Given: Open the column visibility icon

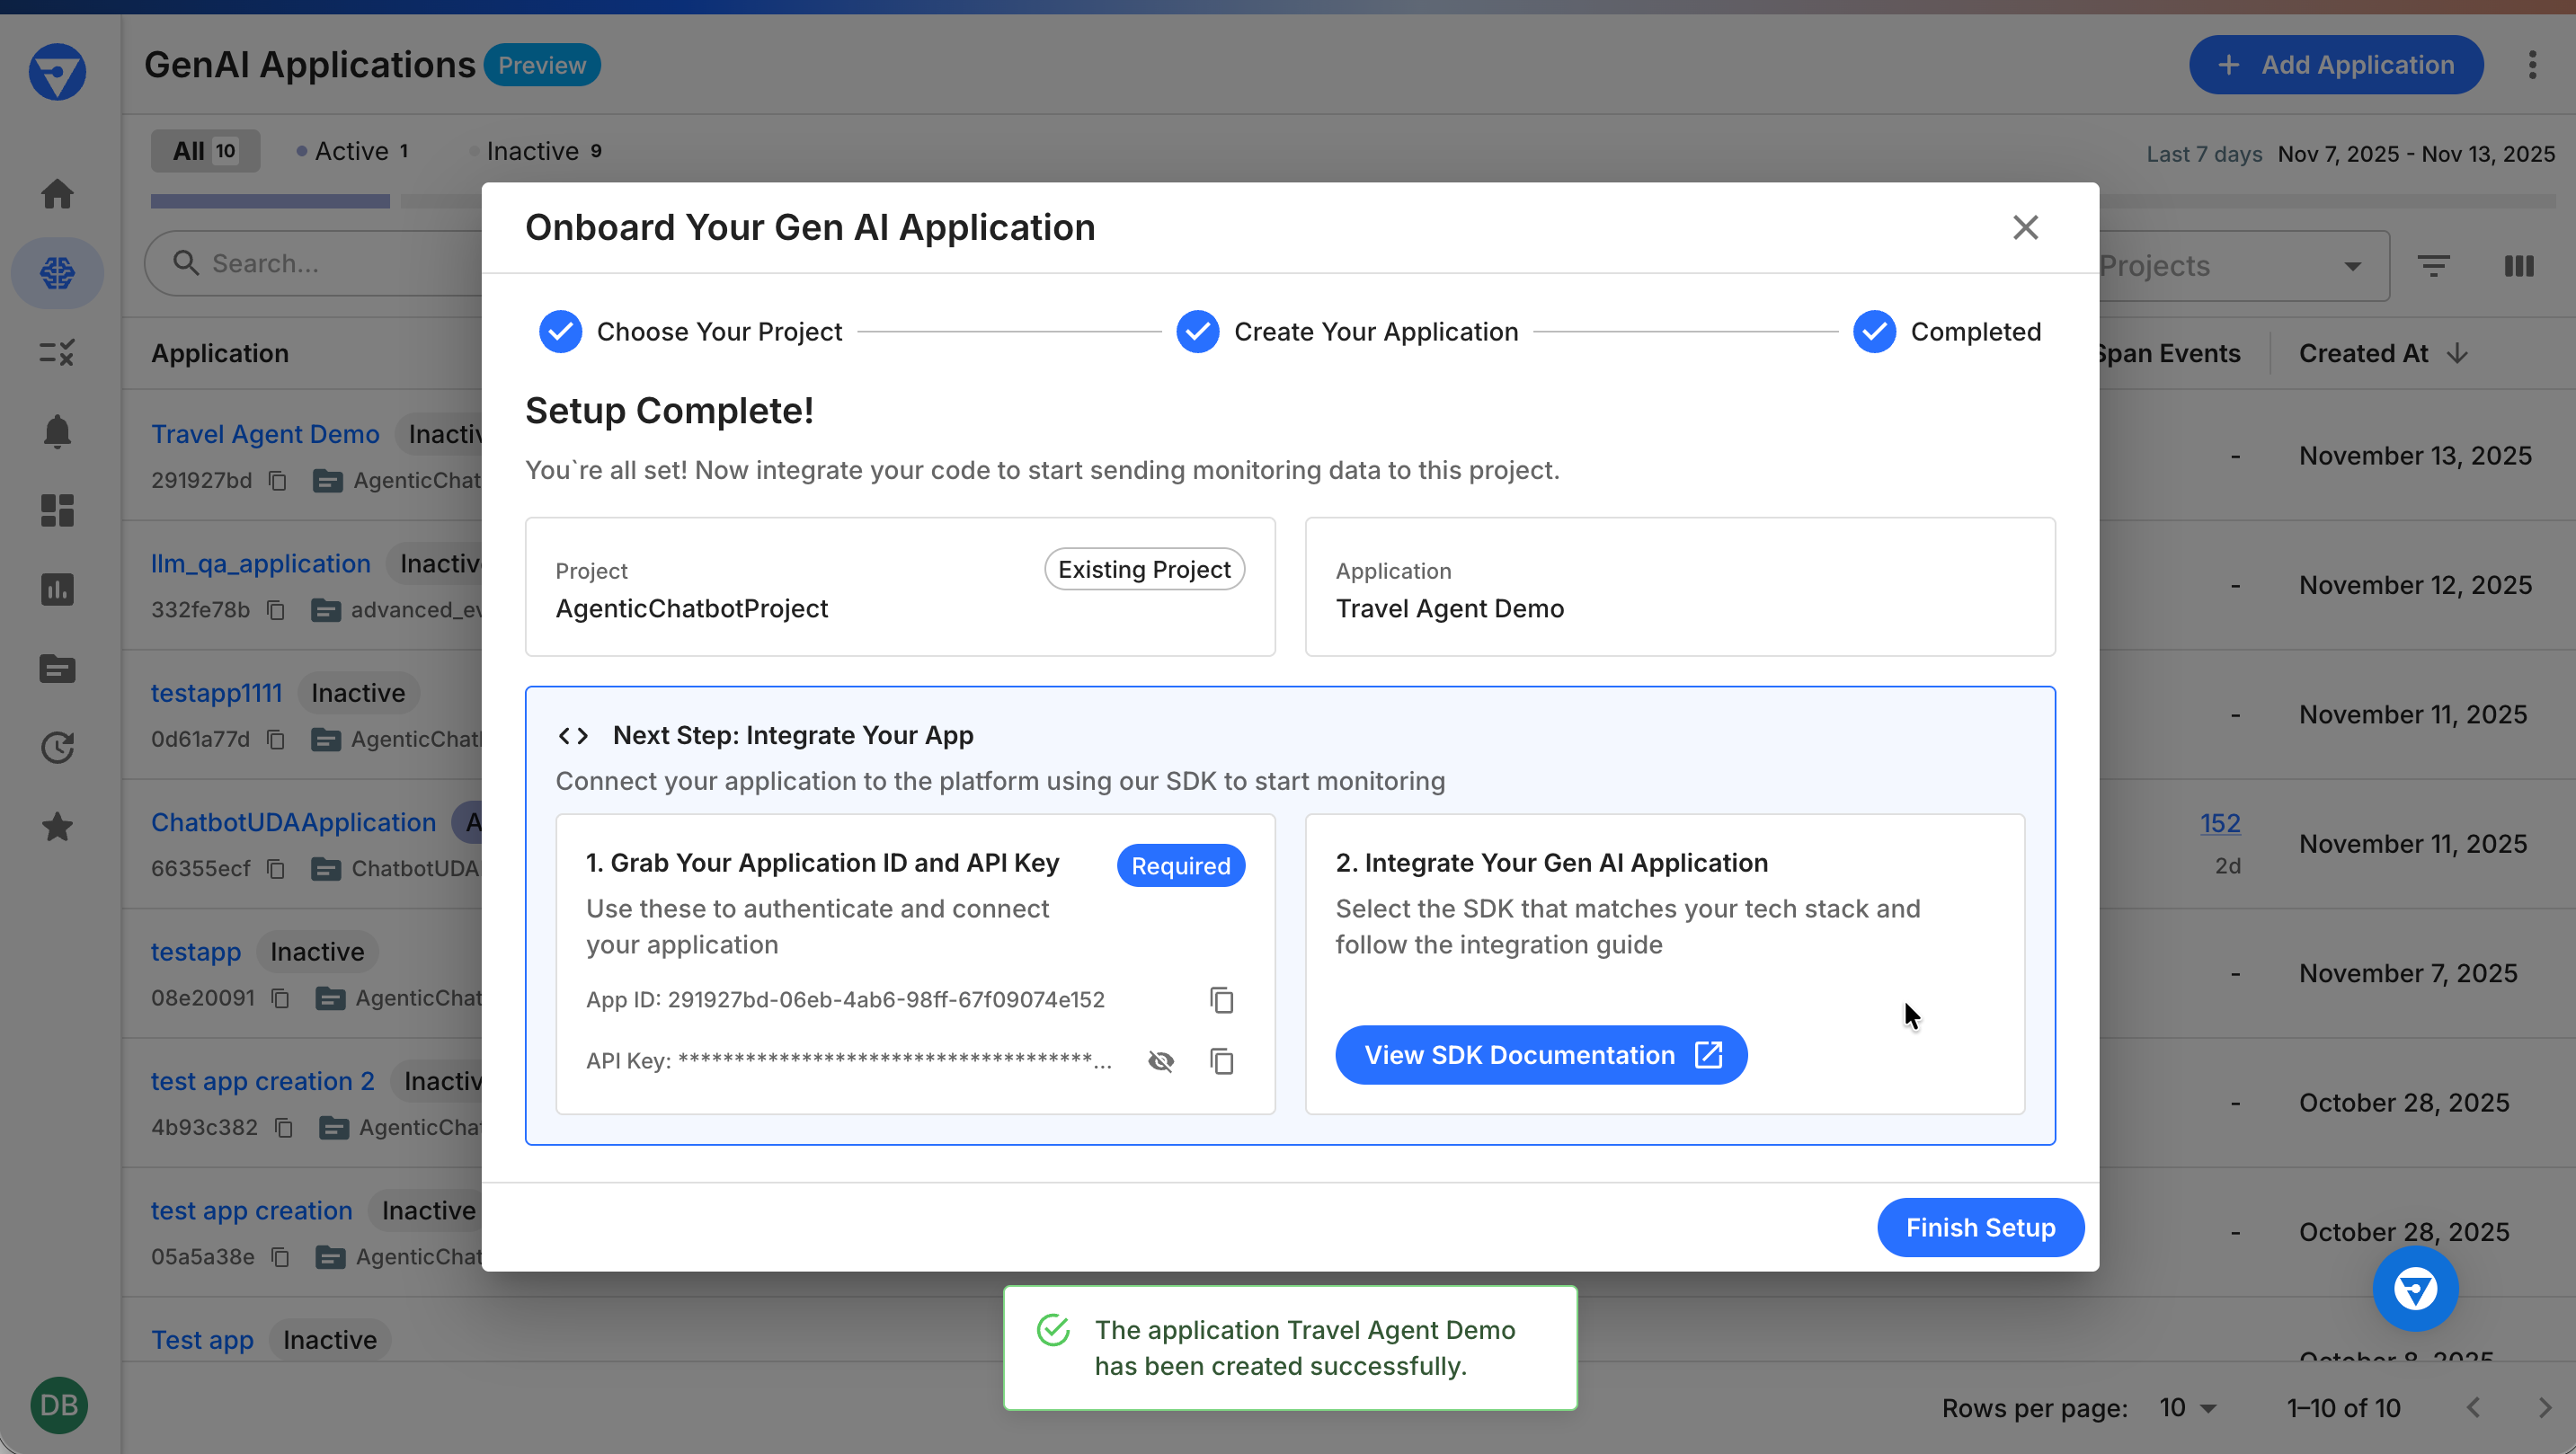Looking at the screenshot, I should pos(2519,266).
